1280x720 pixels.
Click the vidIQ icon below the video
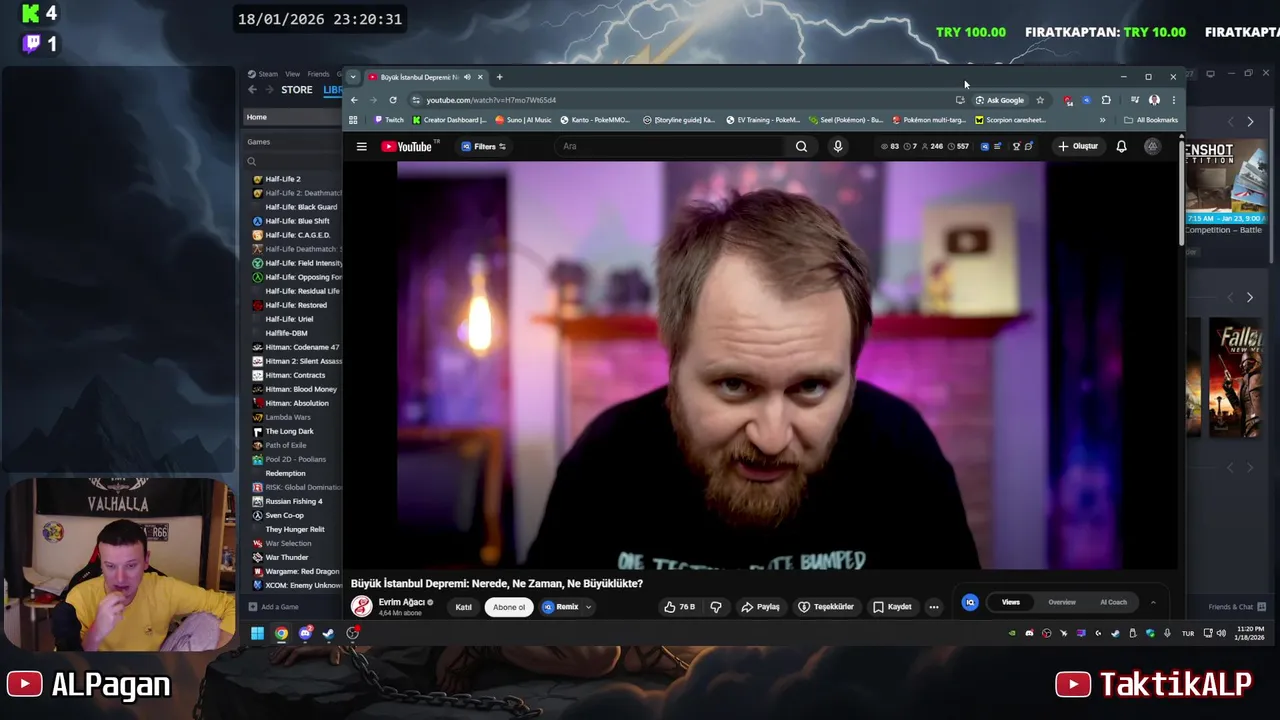point(969,602)
